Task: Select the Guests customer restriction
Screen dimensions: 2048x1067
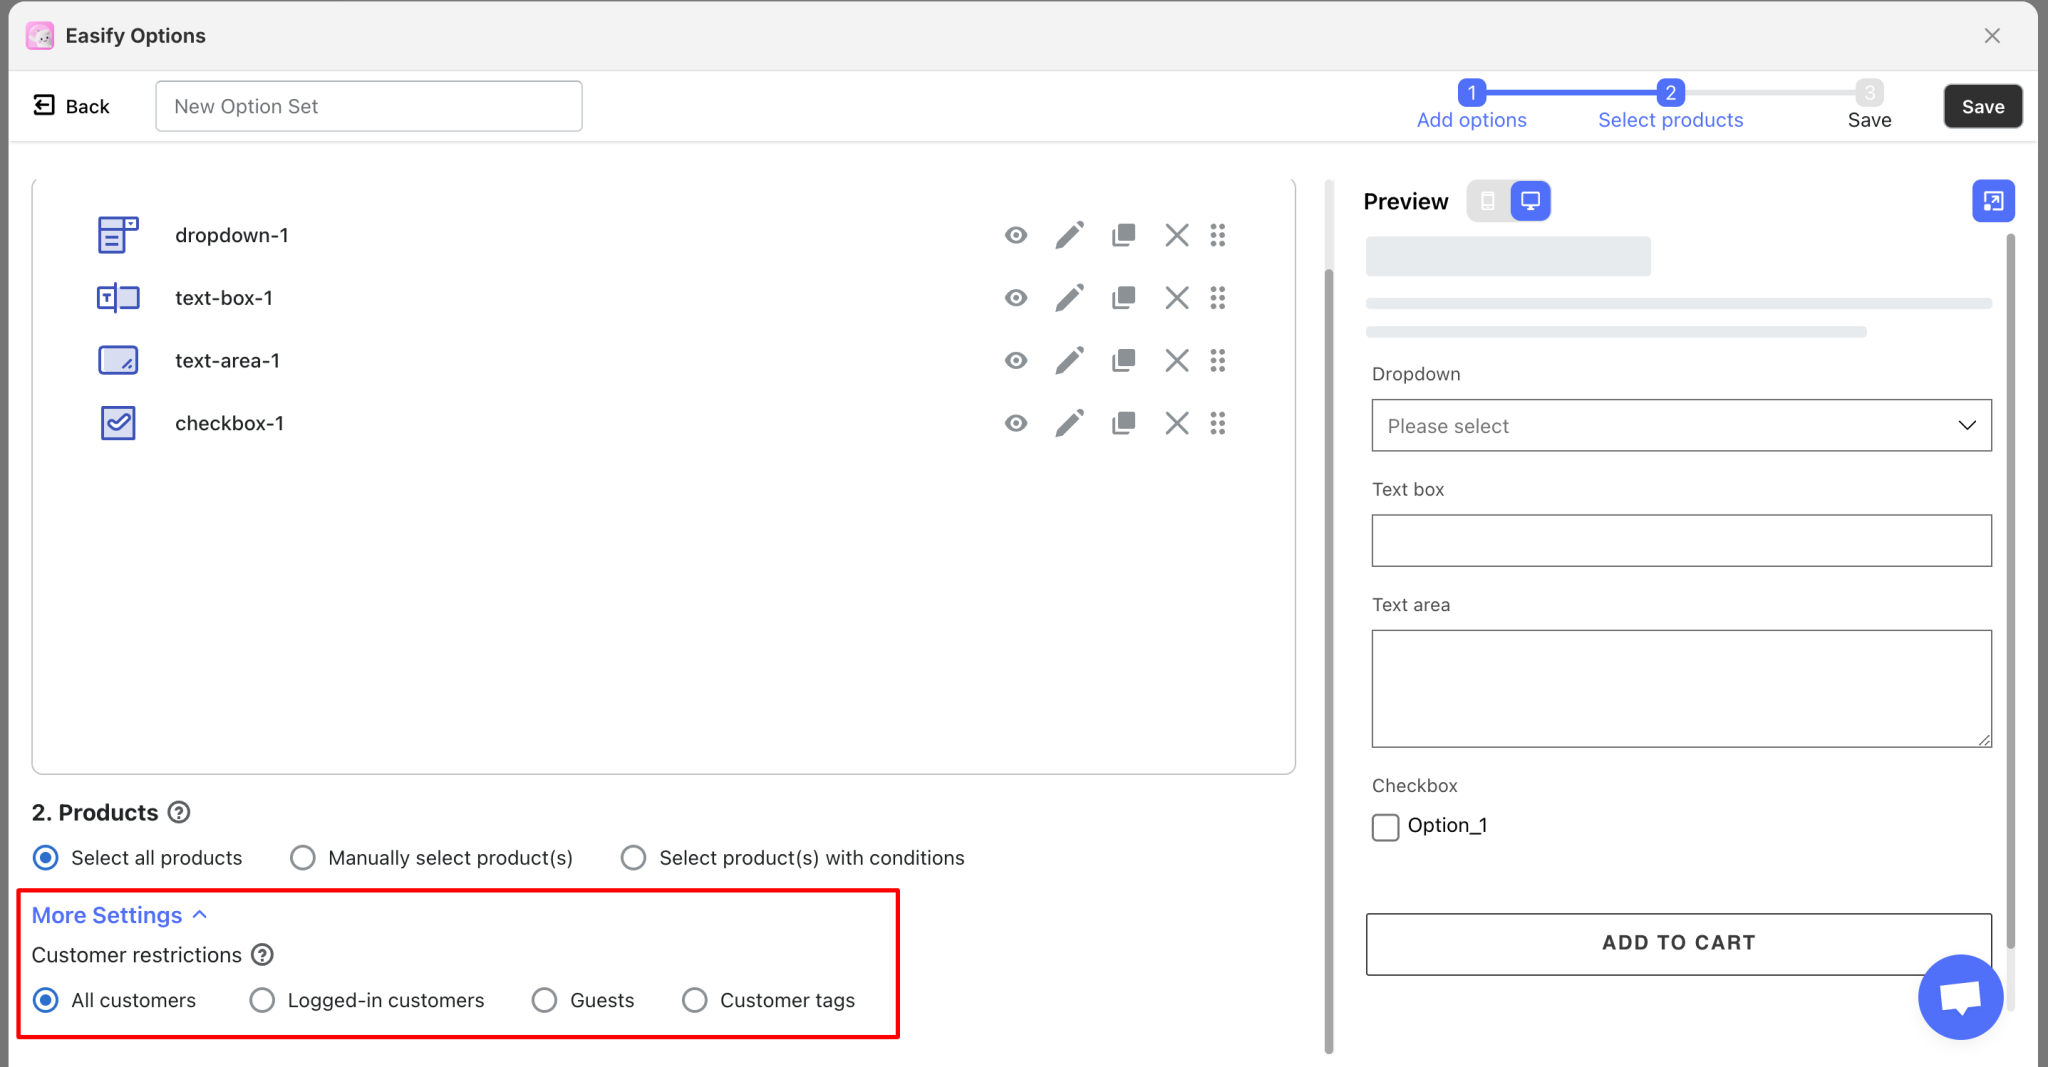Action: click(x=544, y=1000)
